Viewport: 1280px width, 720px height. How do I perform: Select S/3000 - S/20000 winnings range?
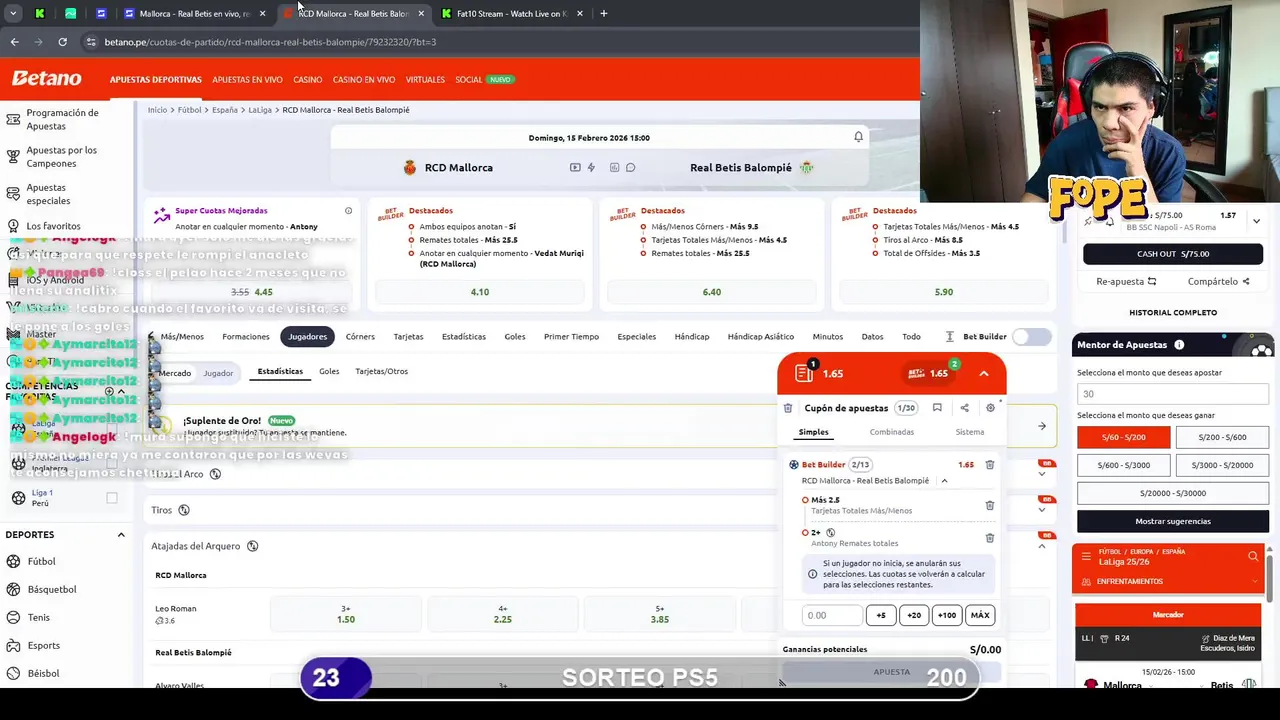(x=1222, y=465)
